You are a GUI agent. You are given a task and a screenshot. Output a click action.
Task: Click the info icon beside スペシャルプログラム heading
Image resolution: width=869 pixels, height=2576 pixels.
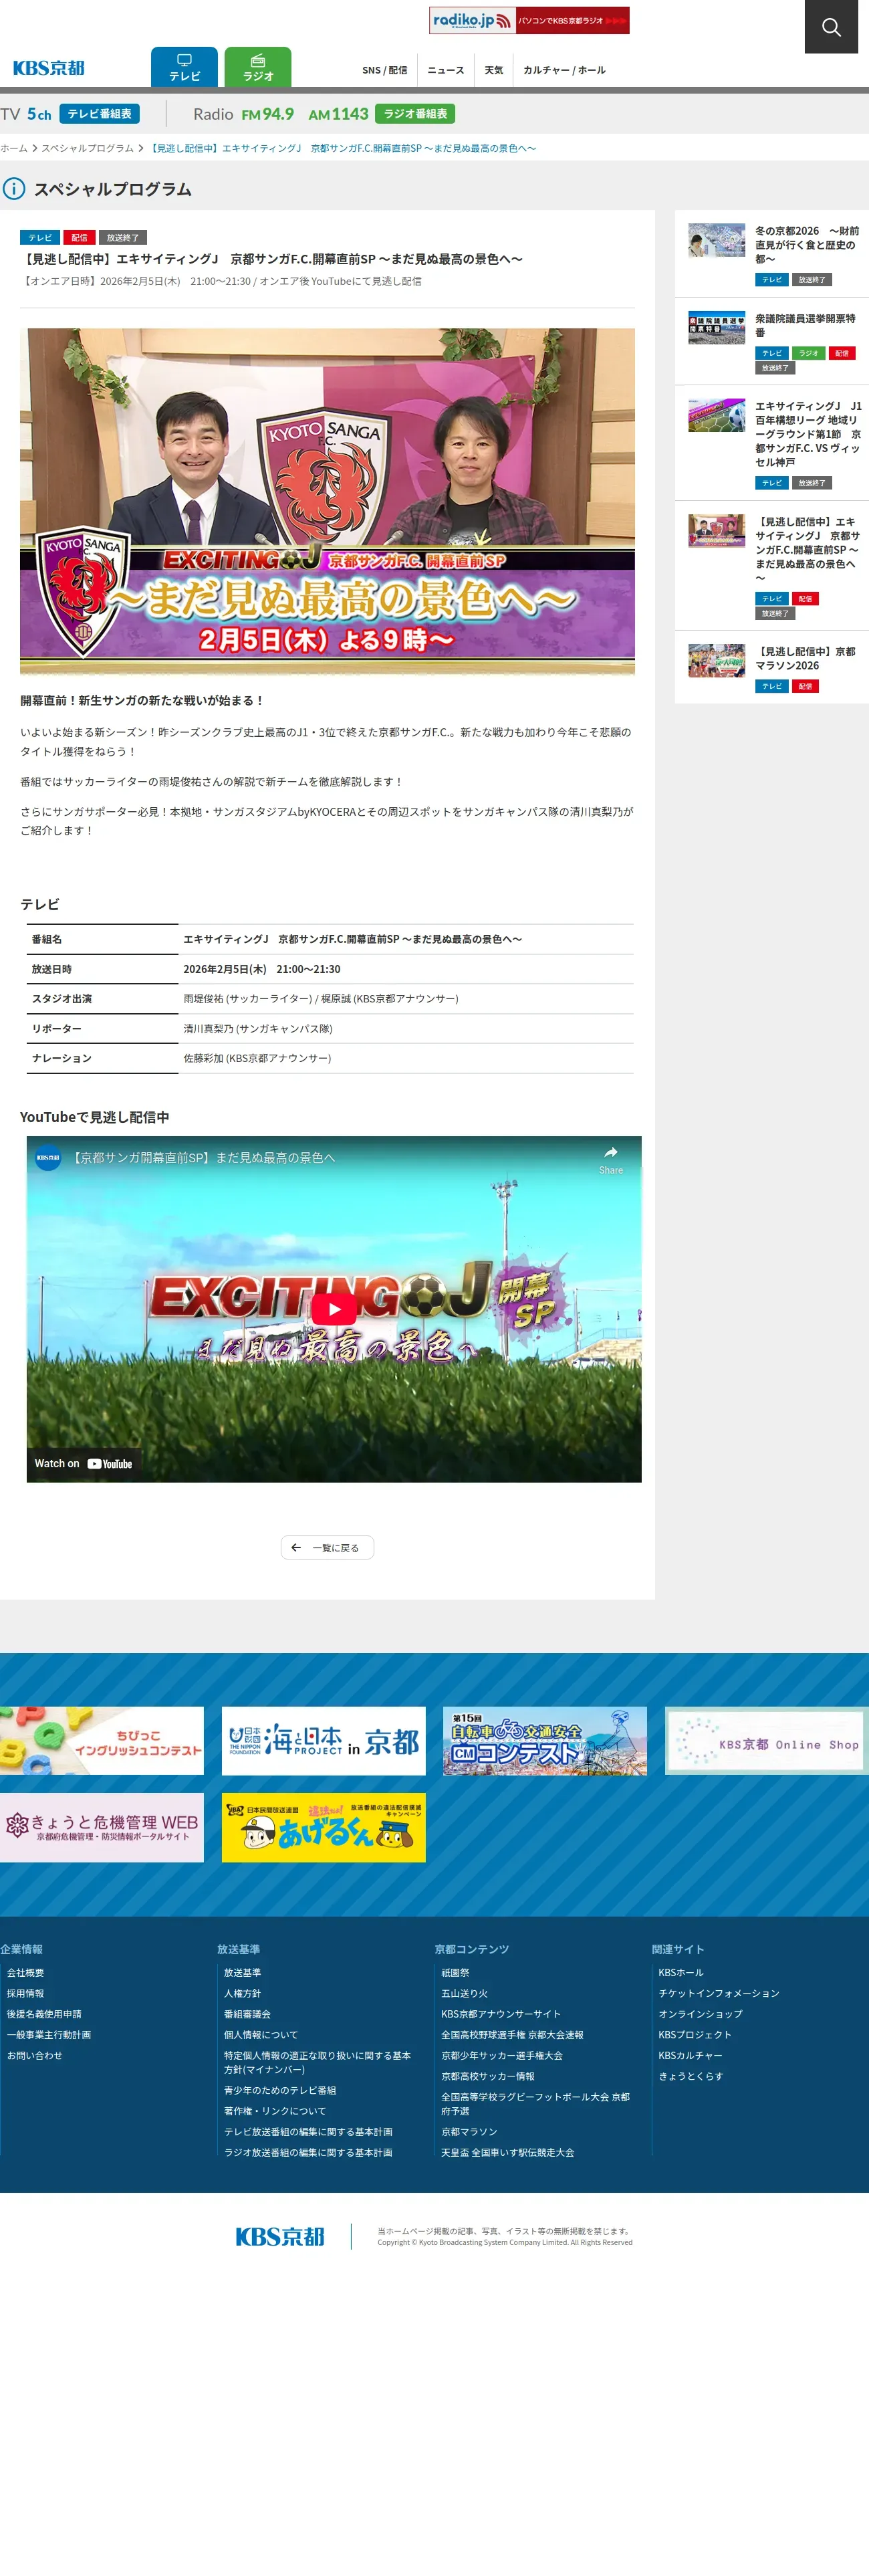tap(13, 188)
